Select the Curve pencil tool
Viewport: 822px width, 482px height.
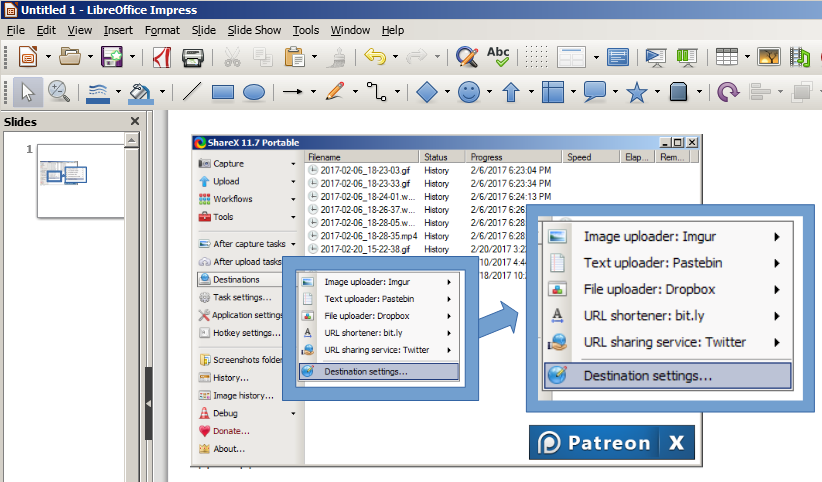[x=334, y=92]
